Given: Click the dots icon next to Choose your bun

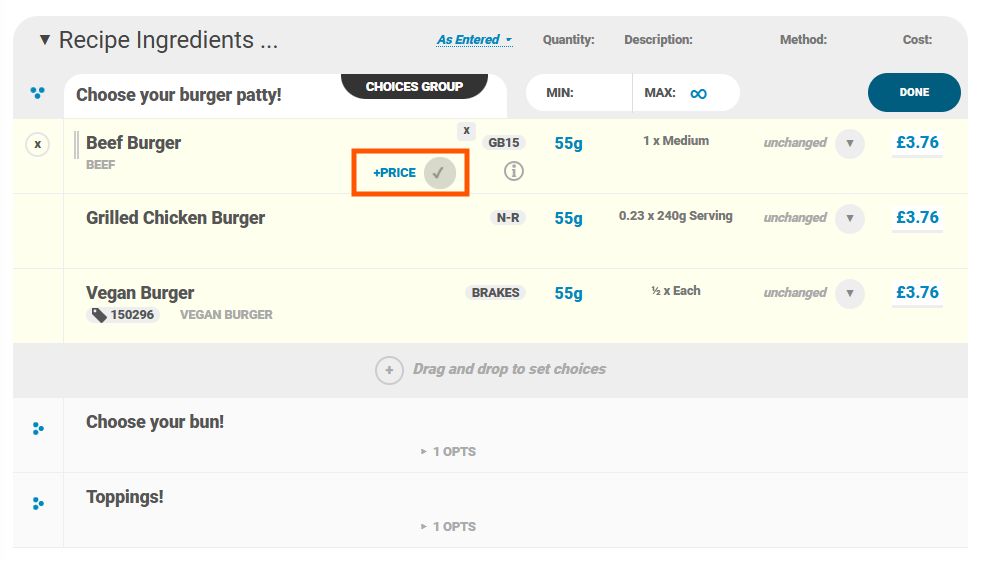Looking at the screenshot, I should click(38, 429).
